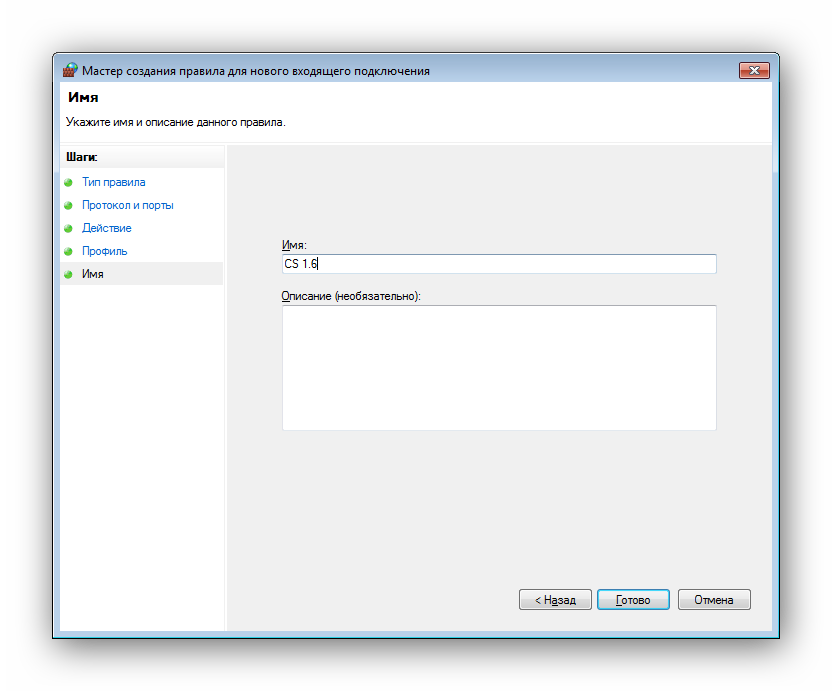832x691 pixels.
Task: Click the green bullet beside 'Протокол и порты'
Action: [68, 205]
